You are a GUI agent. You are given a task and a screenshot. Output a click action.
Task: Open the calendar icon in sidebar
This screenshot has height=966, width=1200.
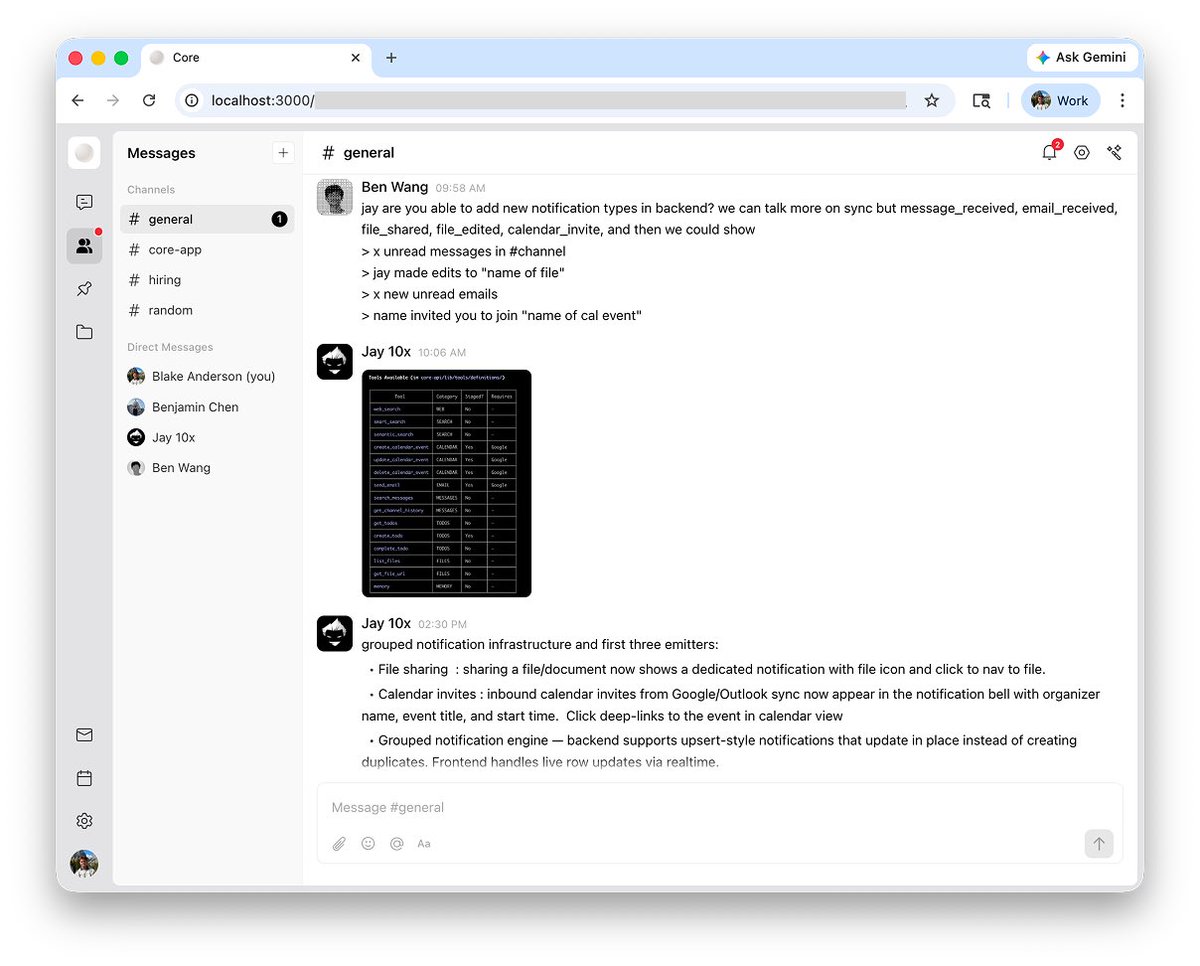pyautogui.click(x=84, y=778)
